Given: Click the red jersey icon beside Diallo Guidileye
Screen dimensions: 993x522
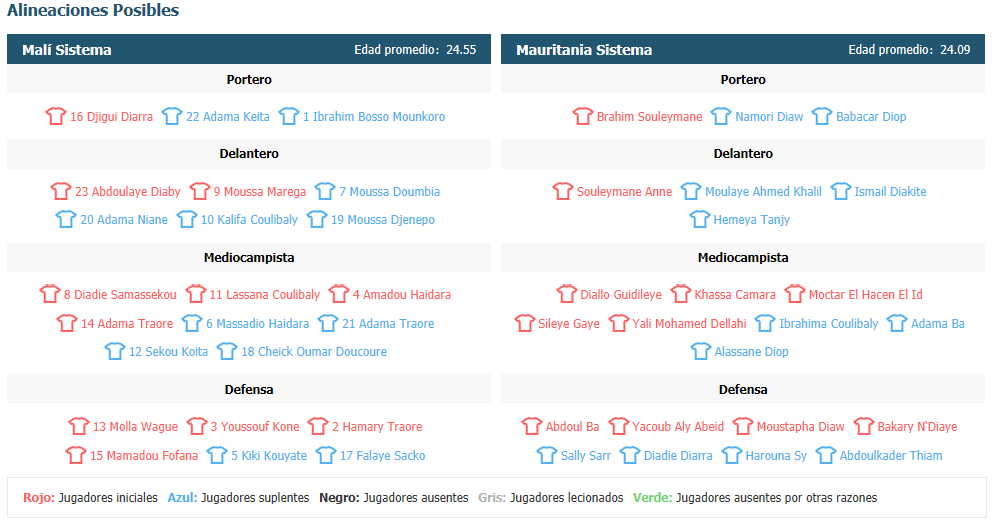Looking at the screenshot, I should coord(567,294).
